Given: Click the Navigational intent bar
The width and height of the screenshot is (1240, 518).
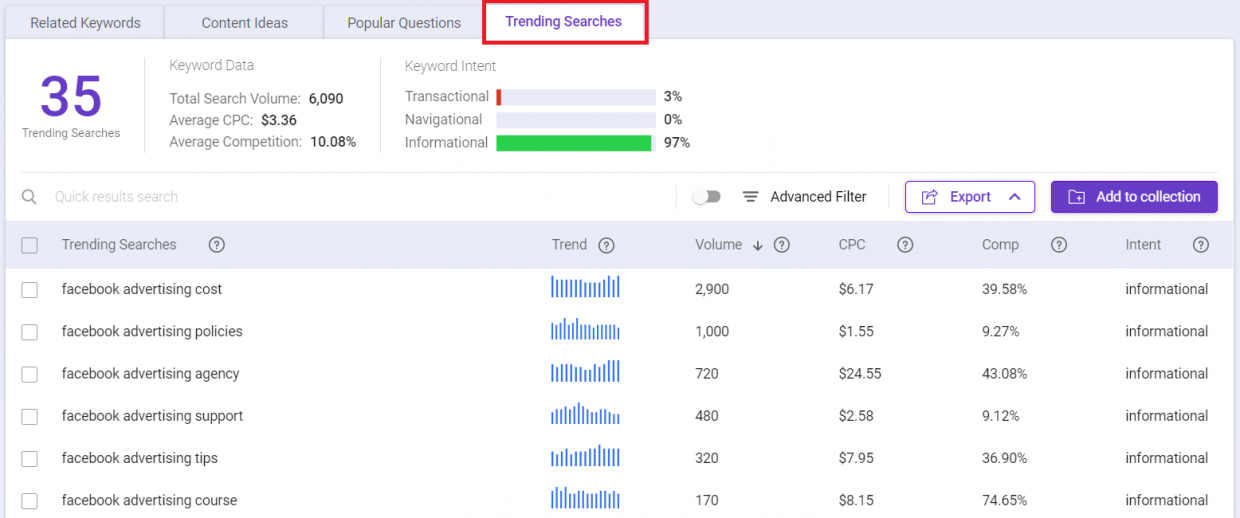Looking at the screenshot, I should [575, 120].
